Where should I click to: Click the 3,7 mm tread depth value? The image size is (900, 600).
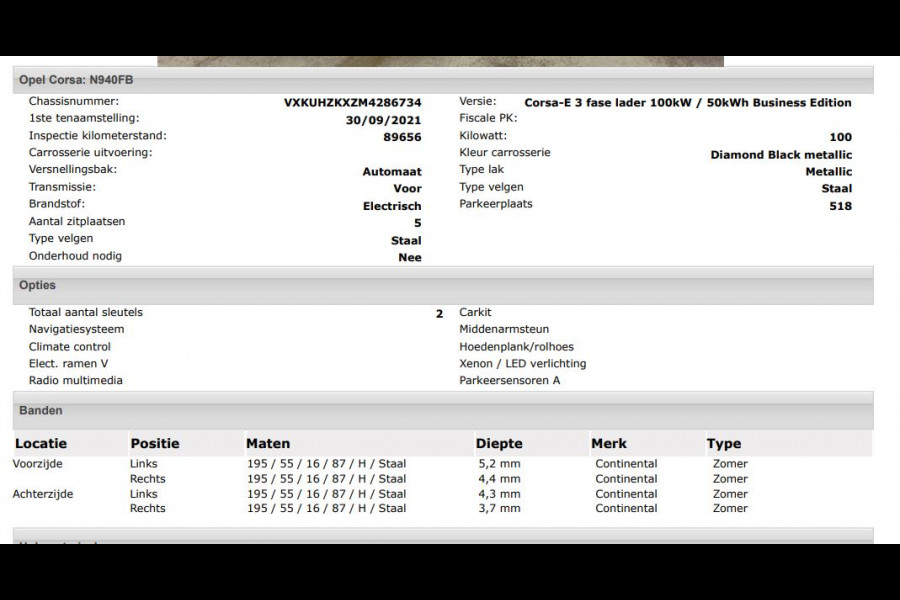(x=499, y=509)
